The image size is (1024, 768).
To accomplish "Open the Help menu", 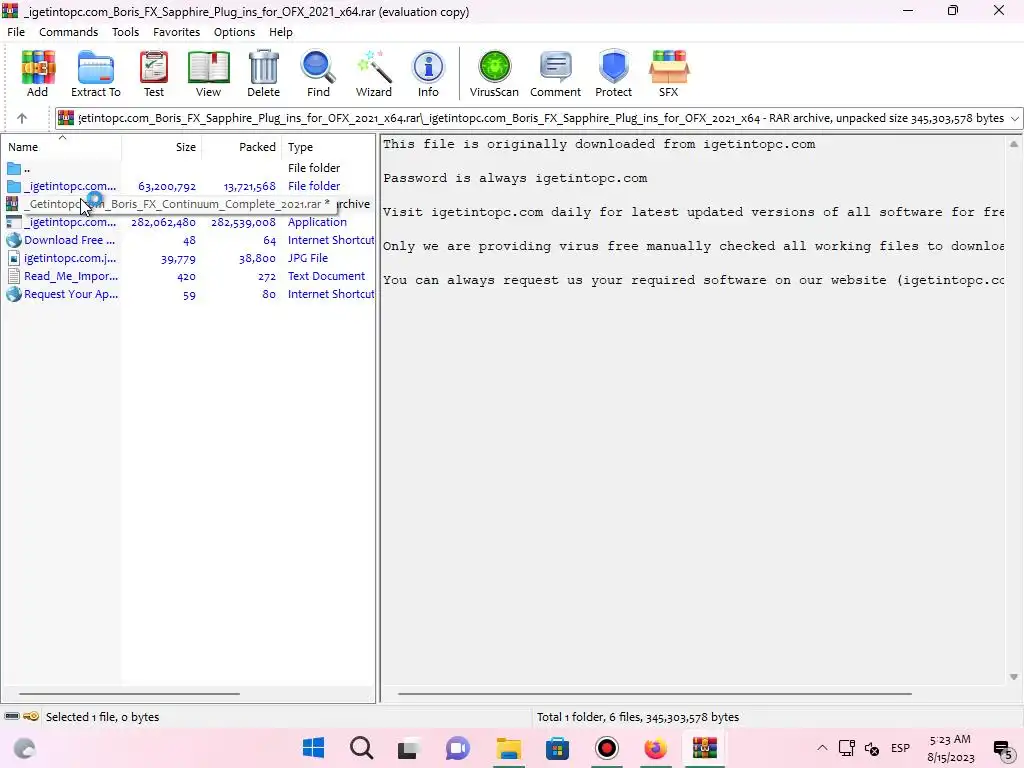I will [x=281, y=32].
